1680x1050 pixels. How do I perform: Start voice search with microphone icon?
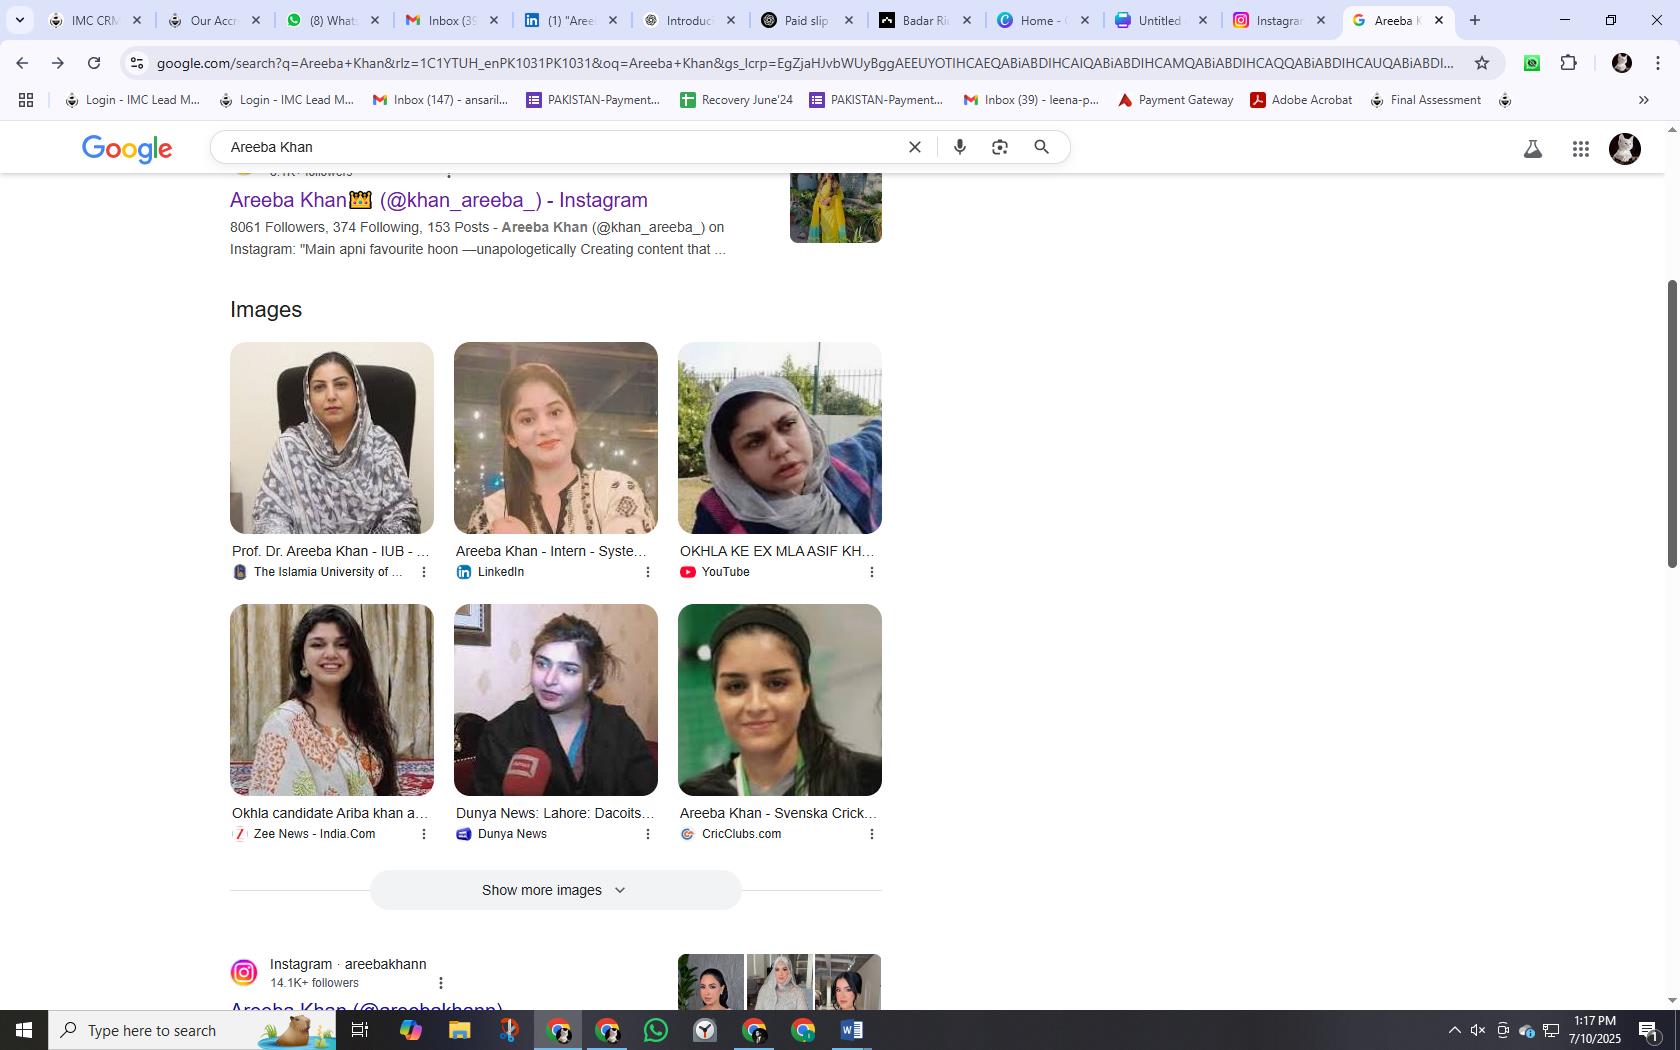pos(960,147)
